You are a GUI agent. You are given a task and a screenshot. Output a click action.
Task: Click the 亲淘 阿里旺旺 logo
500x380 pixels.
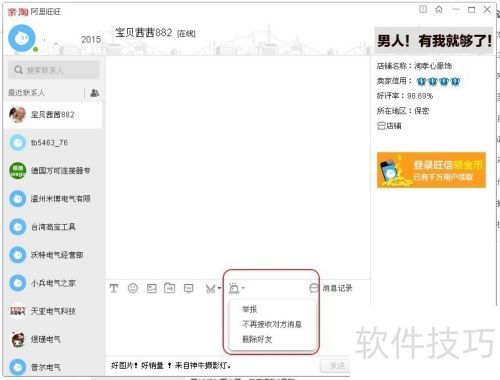34,12
